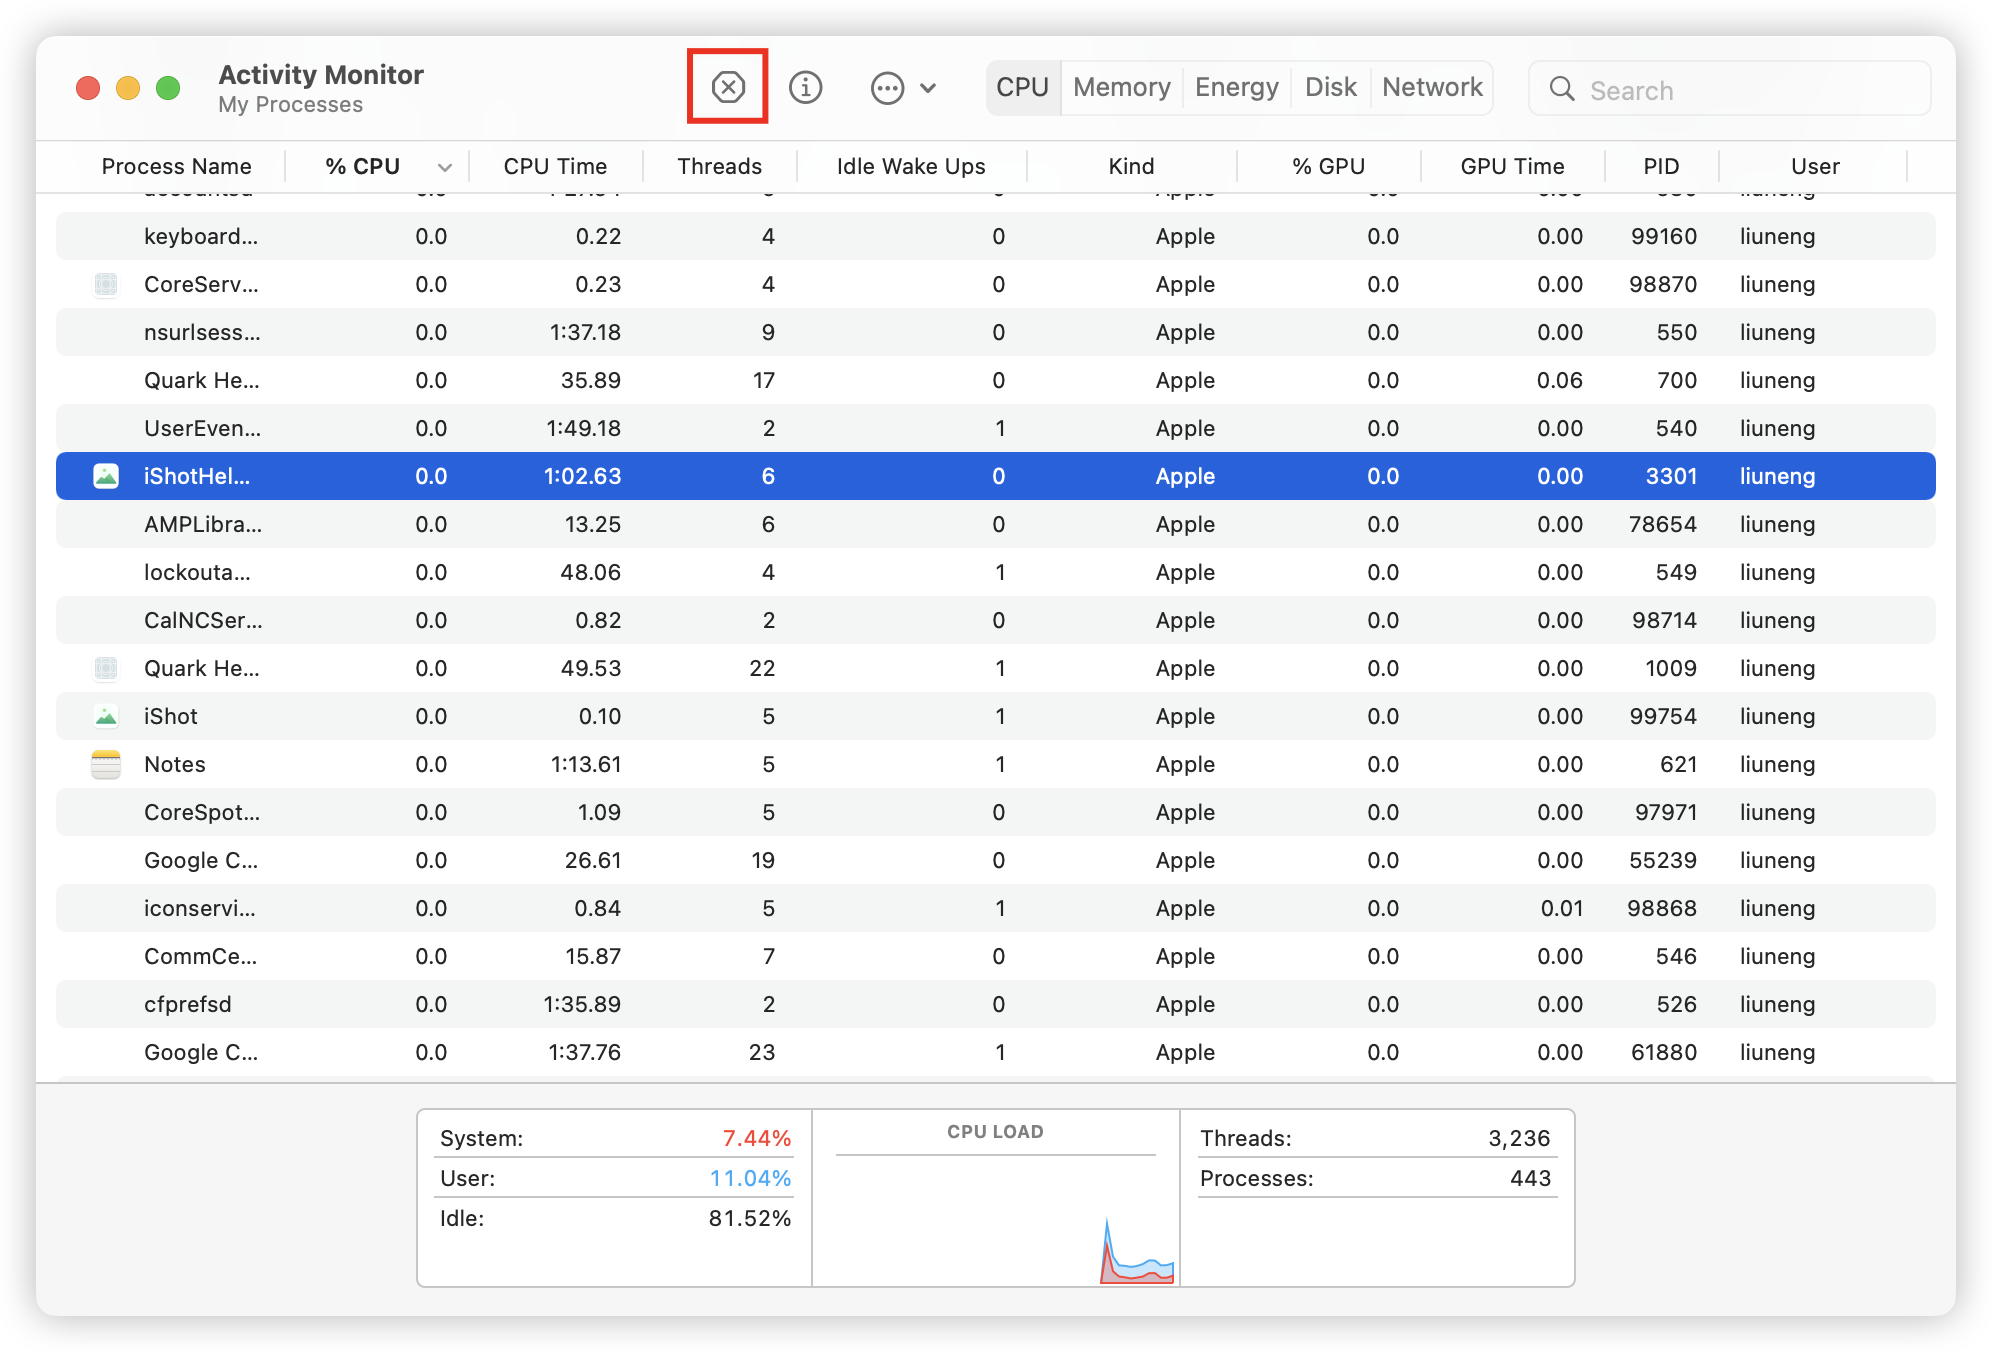Sort by the % GPU column header
This screenshot has height=1352, width=1992.
pos(1328,166)
